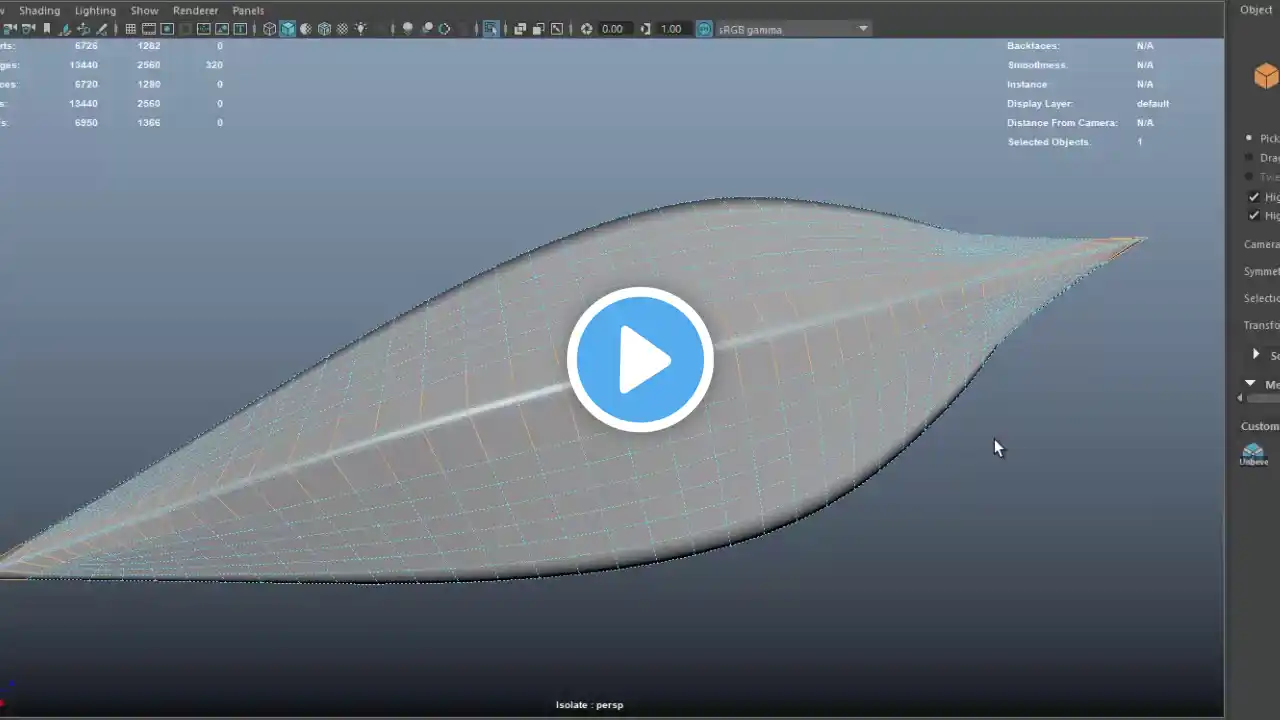Image resolution: width=1280 pixels, height=720 pixels.
Task: Toggle the color management view transform icon
Action: click(x=704, y=29)
